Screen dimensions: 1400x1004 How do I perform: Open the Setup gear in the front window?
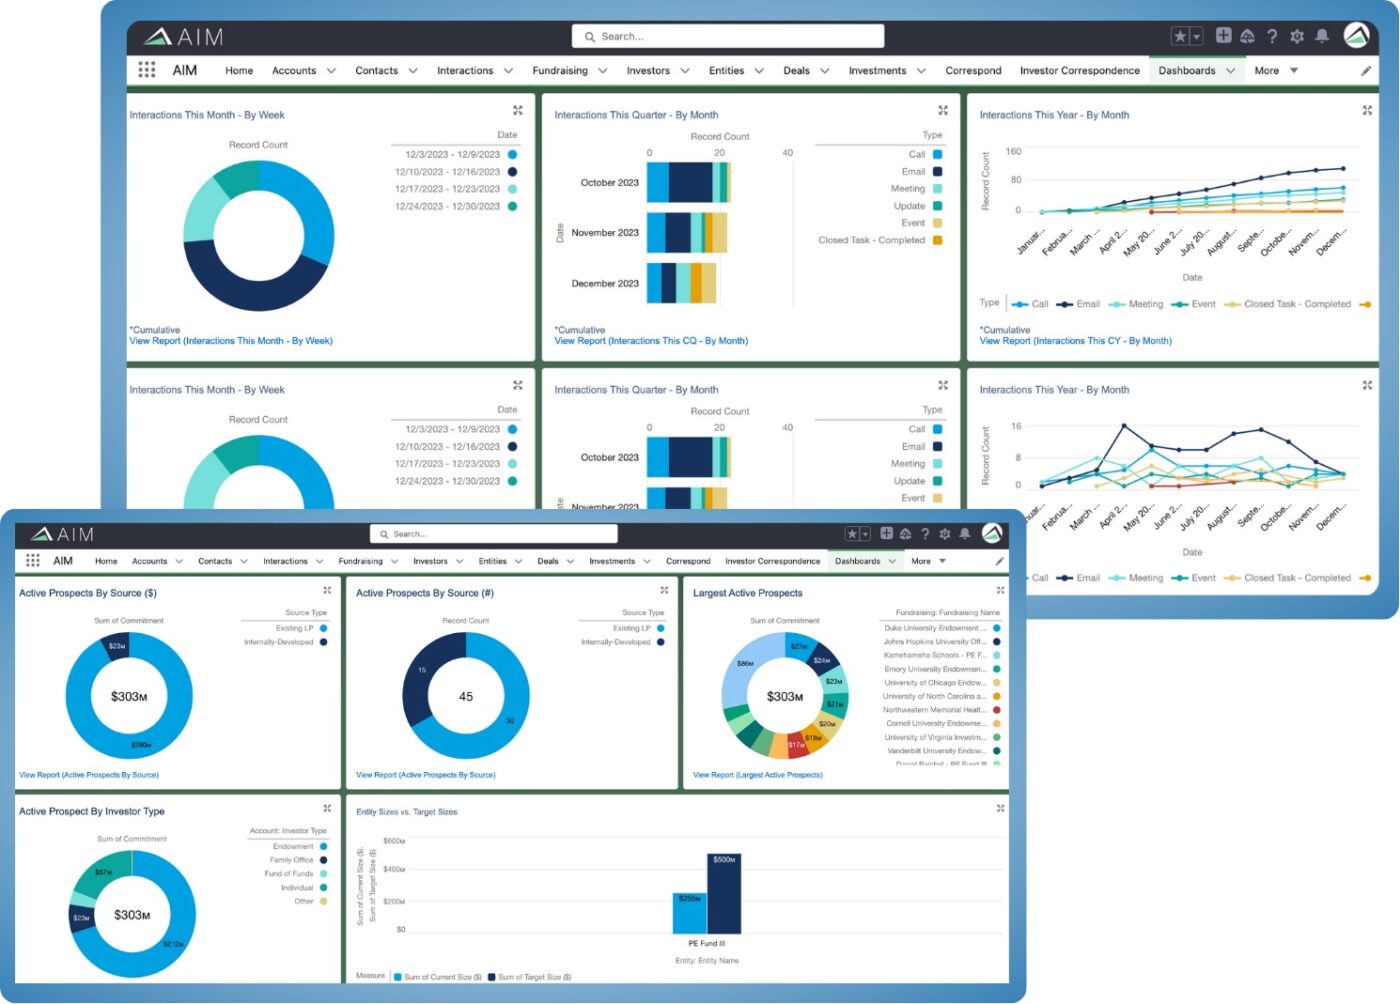pyautogui.click(x=945, y=534)
